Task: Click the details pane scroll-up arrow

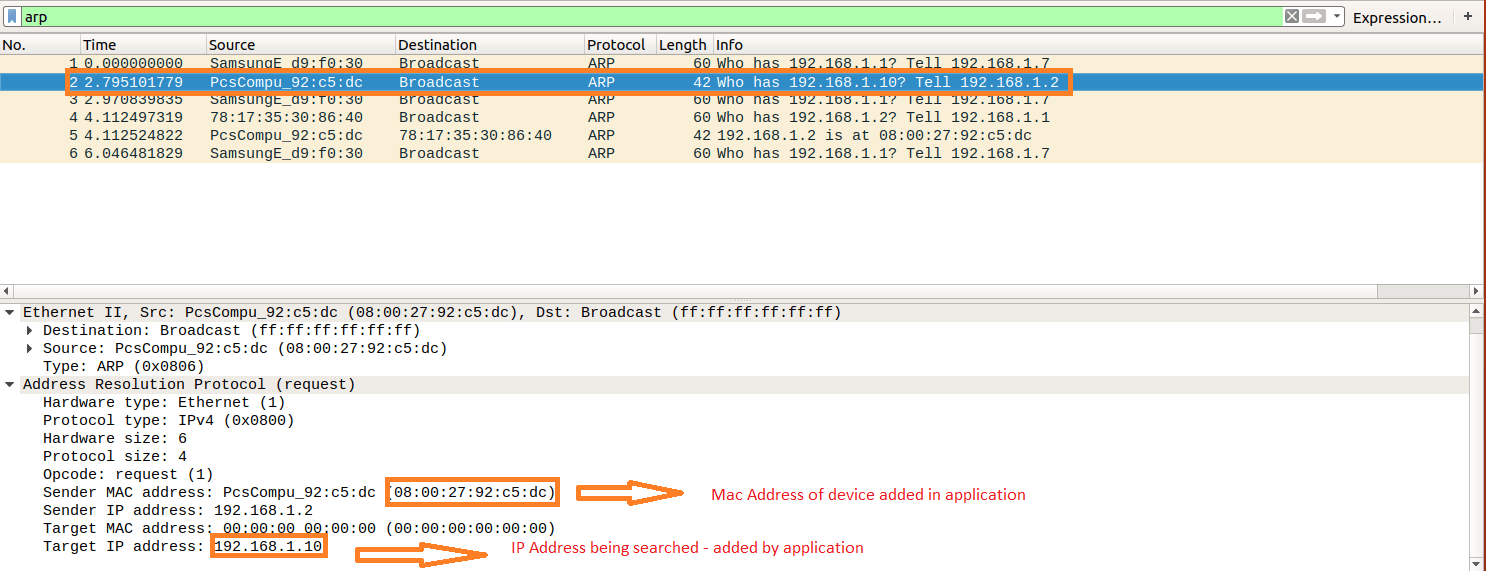Action: pyautogui.click(x=1476, y=312)
